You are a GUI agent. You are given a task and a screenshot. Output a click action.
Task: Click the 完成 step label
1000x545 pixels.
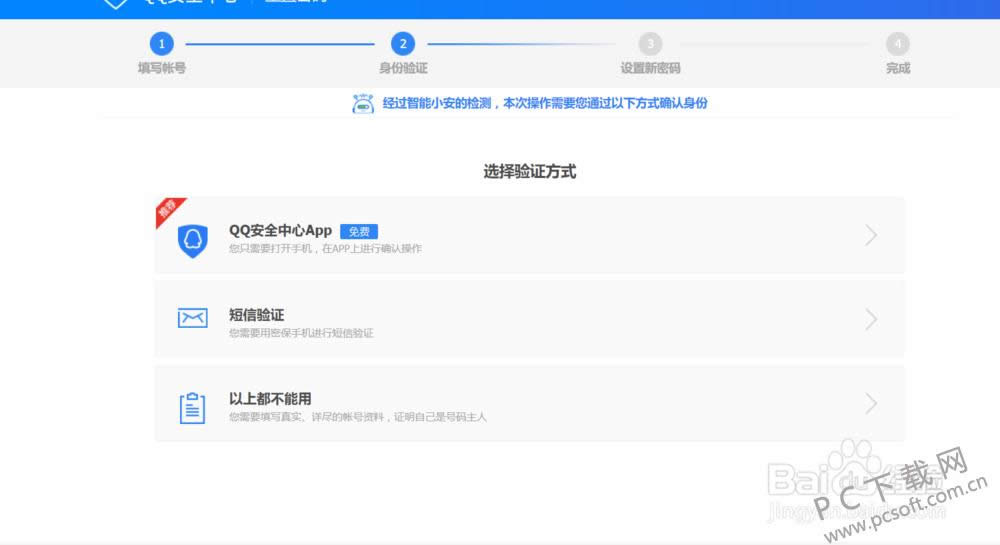898,68
